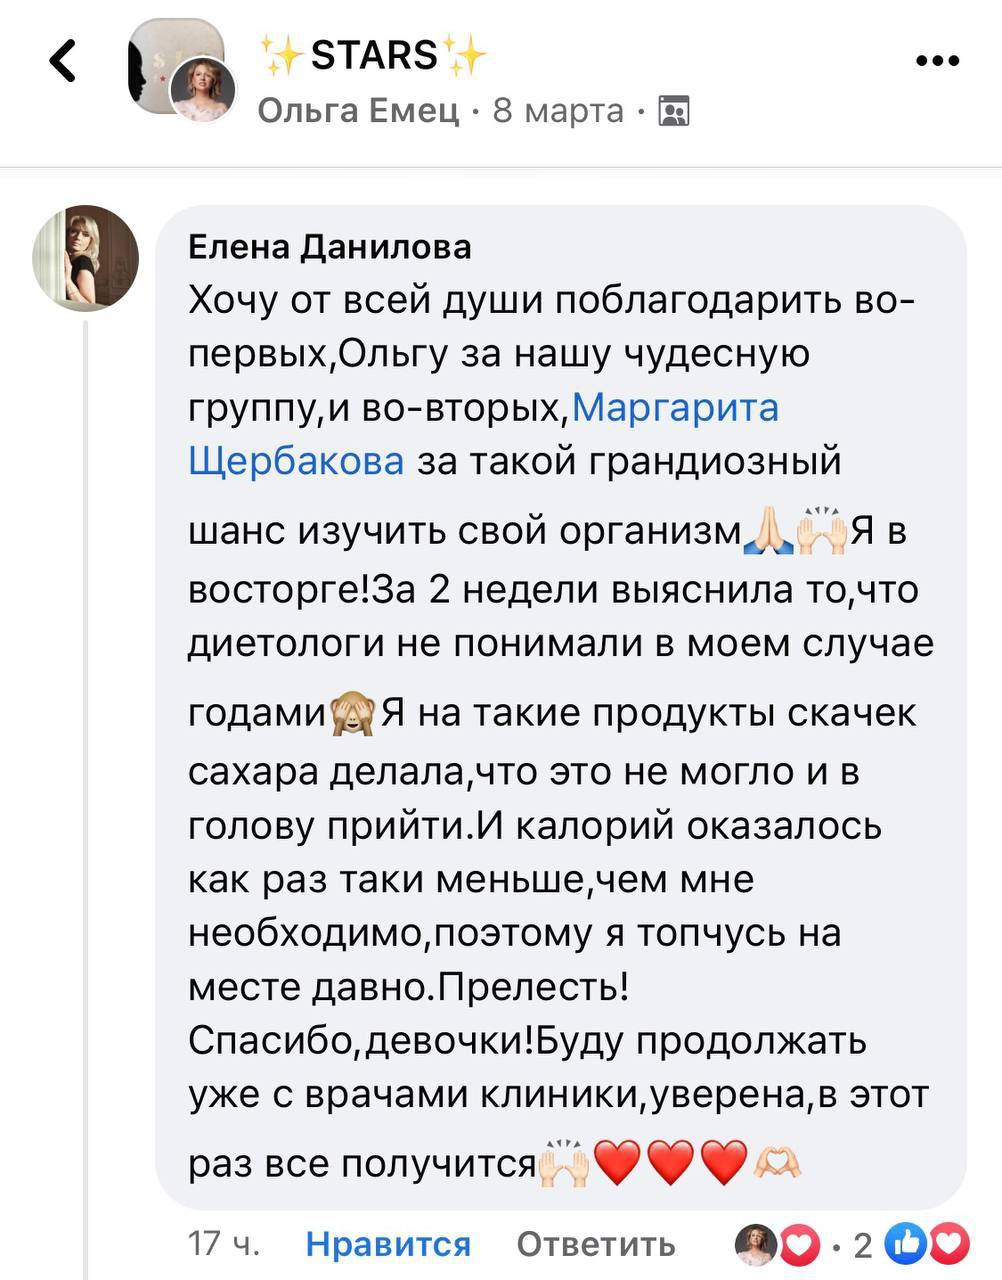Tap Ольга Емец's small round profile avatar
This screenshot has height=1280, width=1002.
203,90
